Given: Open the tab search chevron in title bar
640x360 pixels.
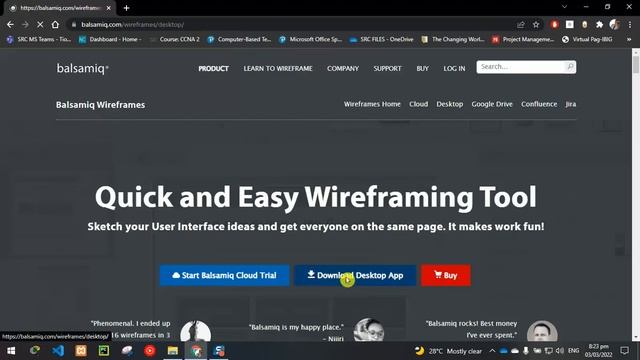Looking at the screenshot, I should pyautogui.click(x=564, y=7).
